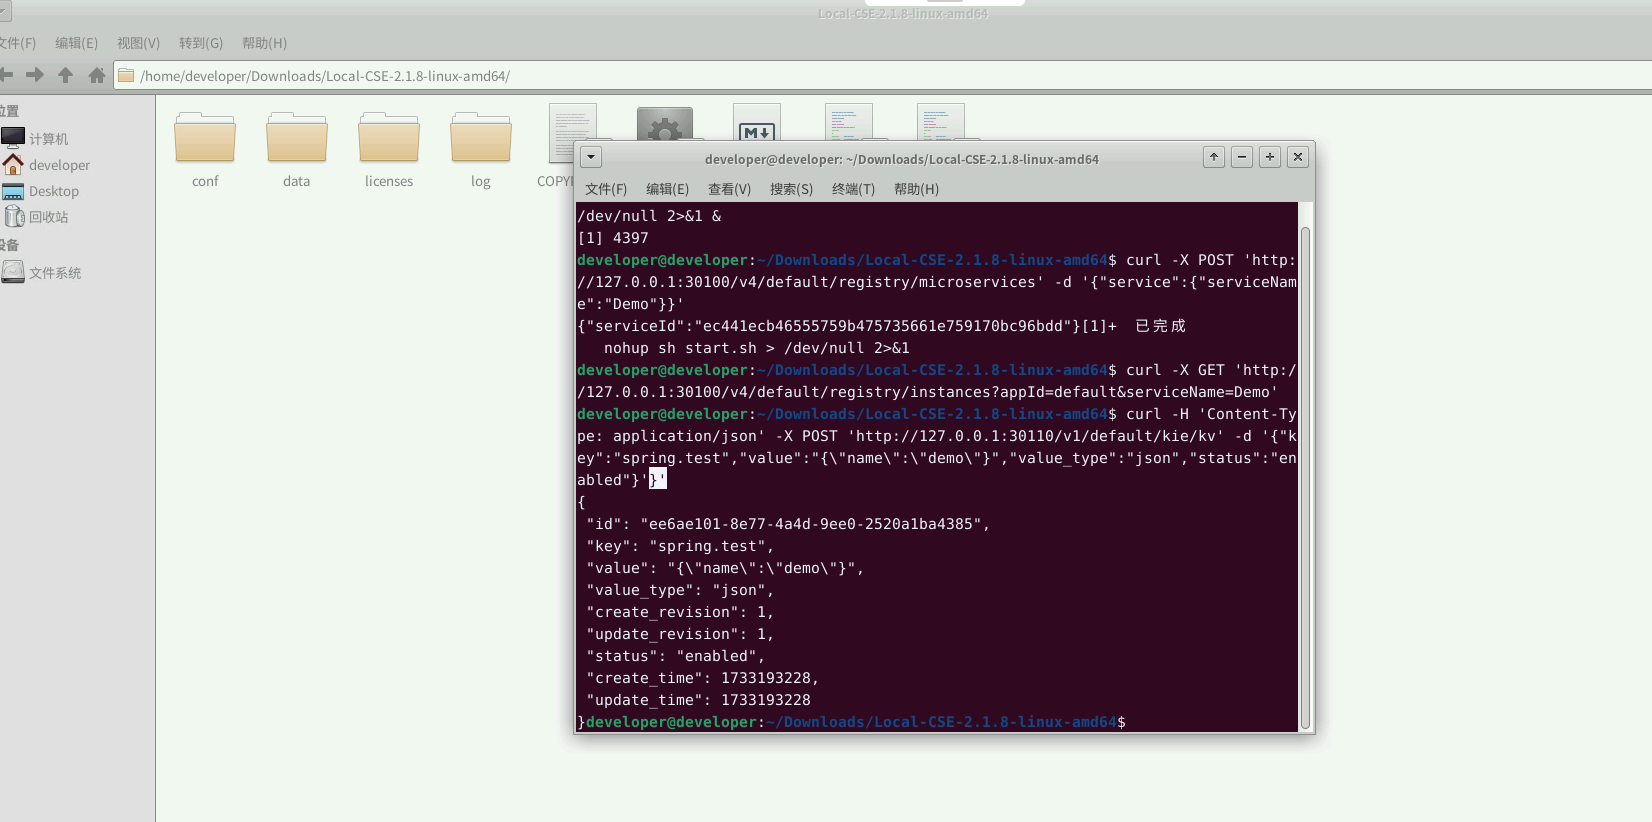Open the terminal window menu dropdown
This screenshot has width=1652, height=822.
(591, 157)
